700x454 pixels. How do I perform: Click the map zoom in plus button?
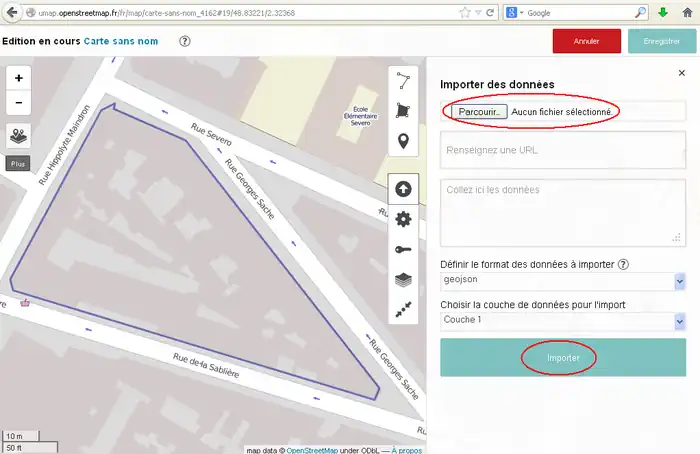point(19,77)
